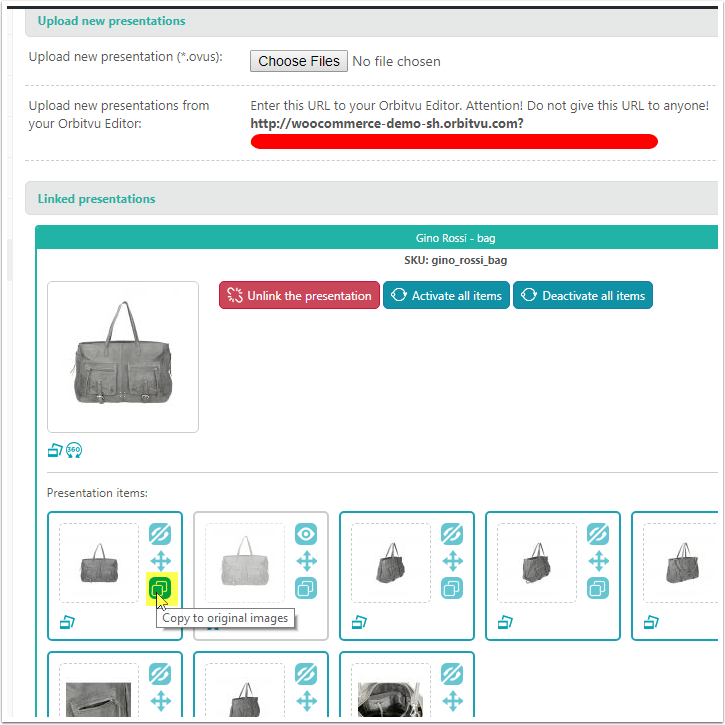Toggle visibility of the pocket close-up item

(160, 674)
